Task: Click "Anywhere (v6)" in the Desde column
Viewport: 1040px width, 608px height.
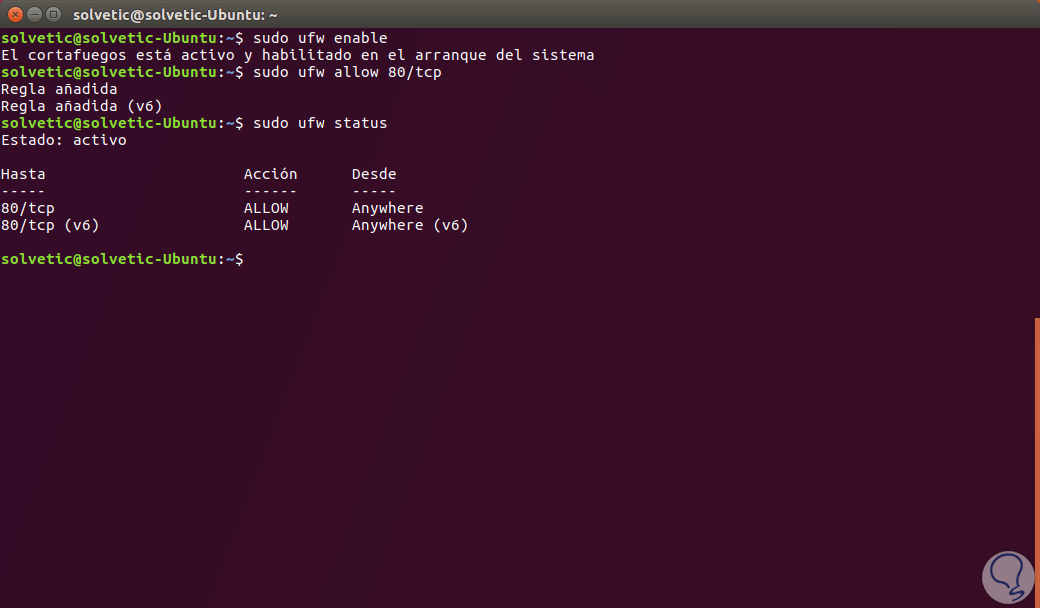Action: click(x=410, y=225)
